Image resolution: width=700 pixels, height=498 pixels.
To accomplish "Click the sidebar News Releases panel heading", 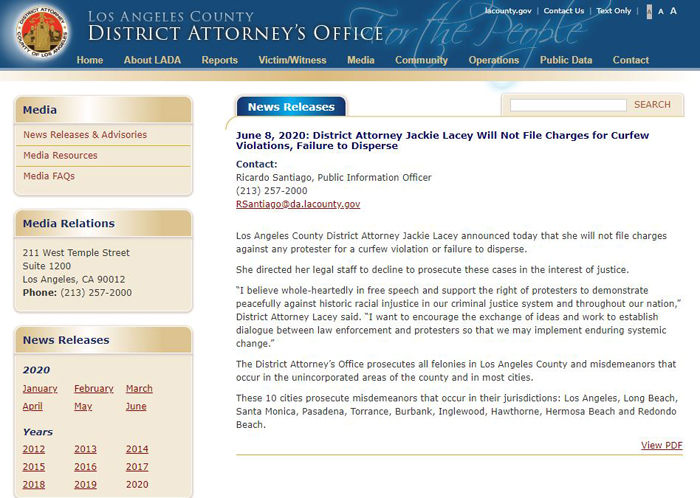I will (x=66, y=340).
